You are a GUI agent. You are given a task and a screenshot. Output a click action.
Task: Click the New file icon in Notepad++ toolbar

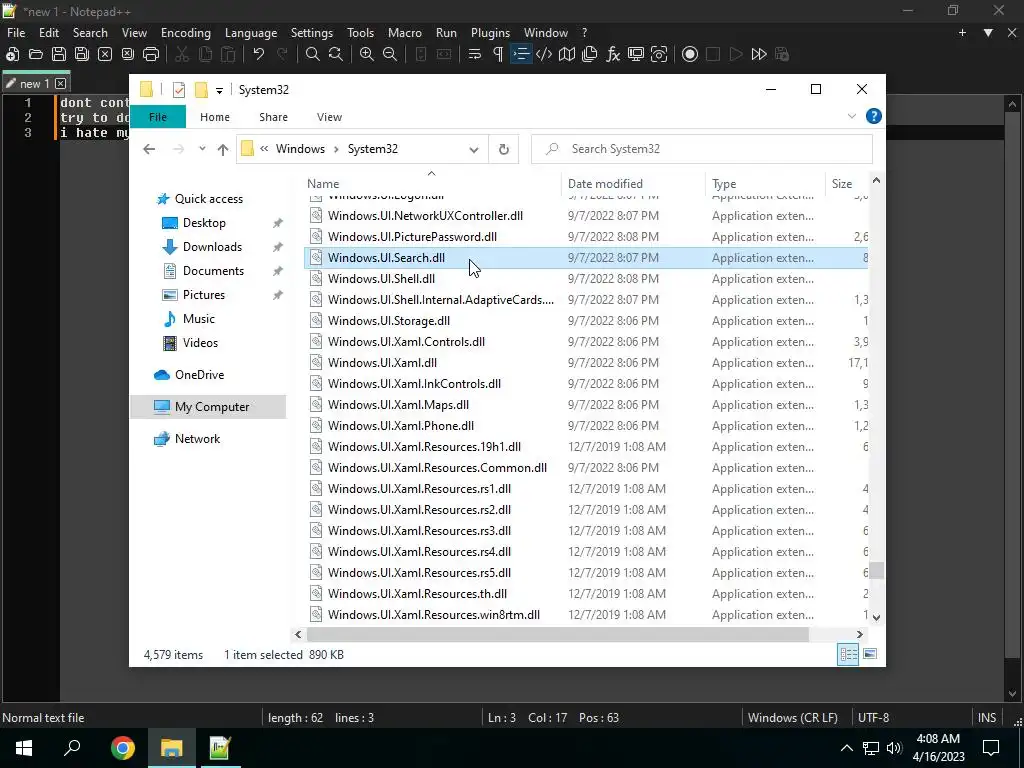coord(12,54)
